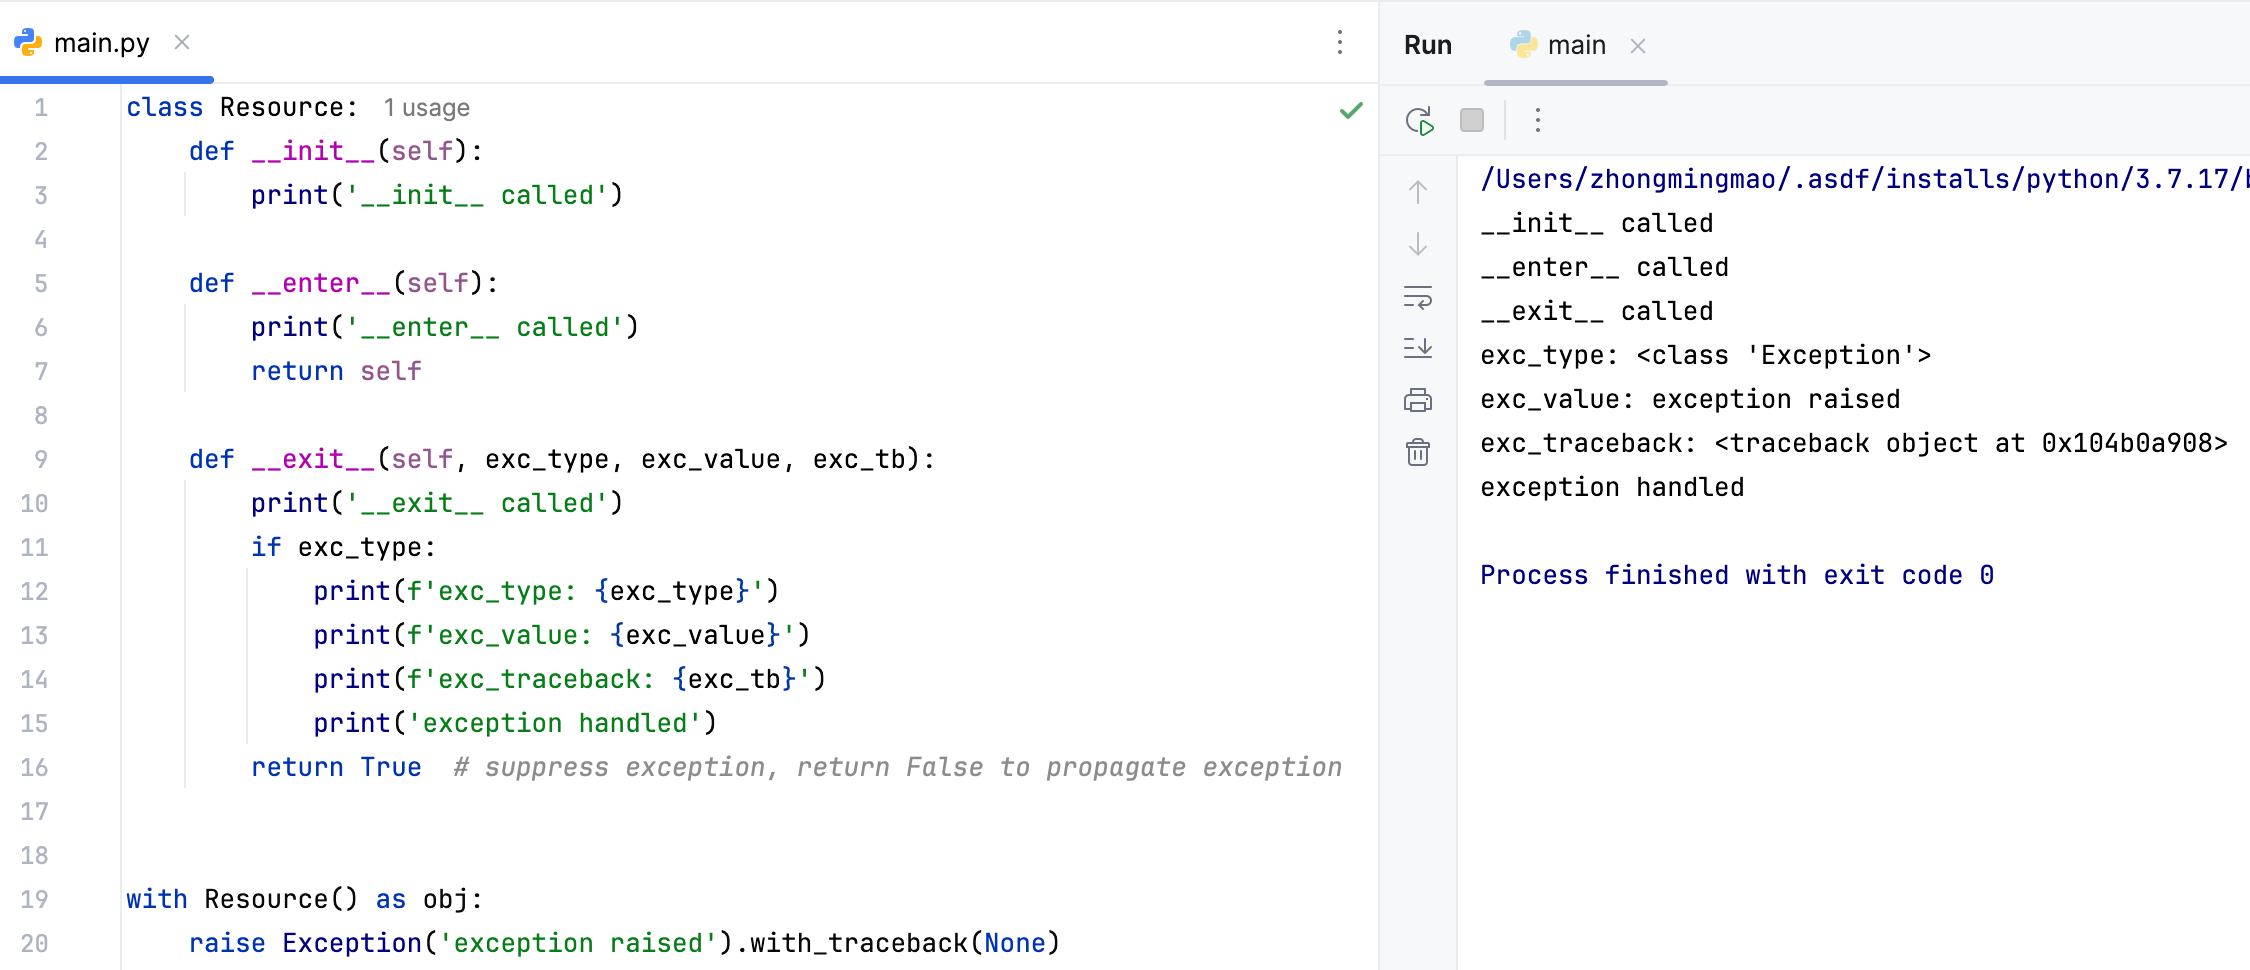The image size is (2250, 970).
Task: Click the Up the stack trace arrow
Action: tap(1417, 192)
